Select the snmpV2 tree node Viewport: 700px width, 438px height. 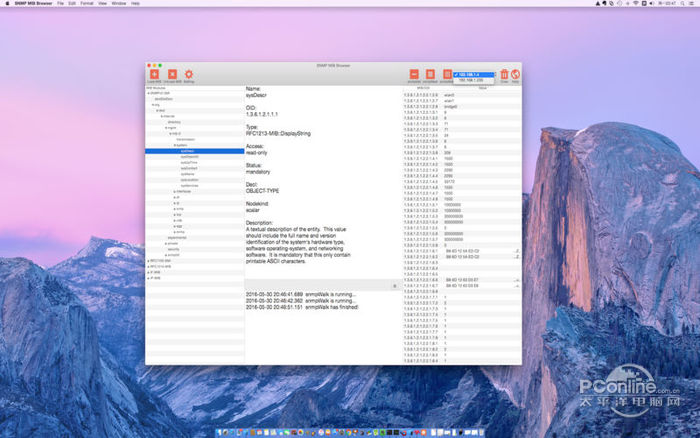[173, 255]
